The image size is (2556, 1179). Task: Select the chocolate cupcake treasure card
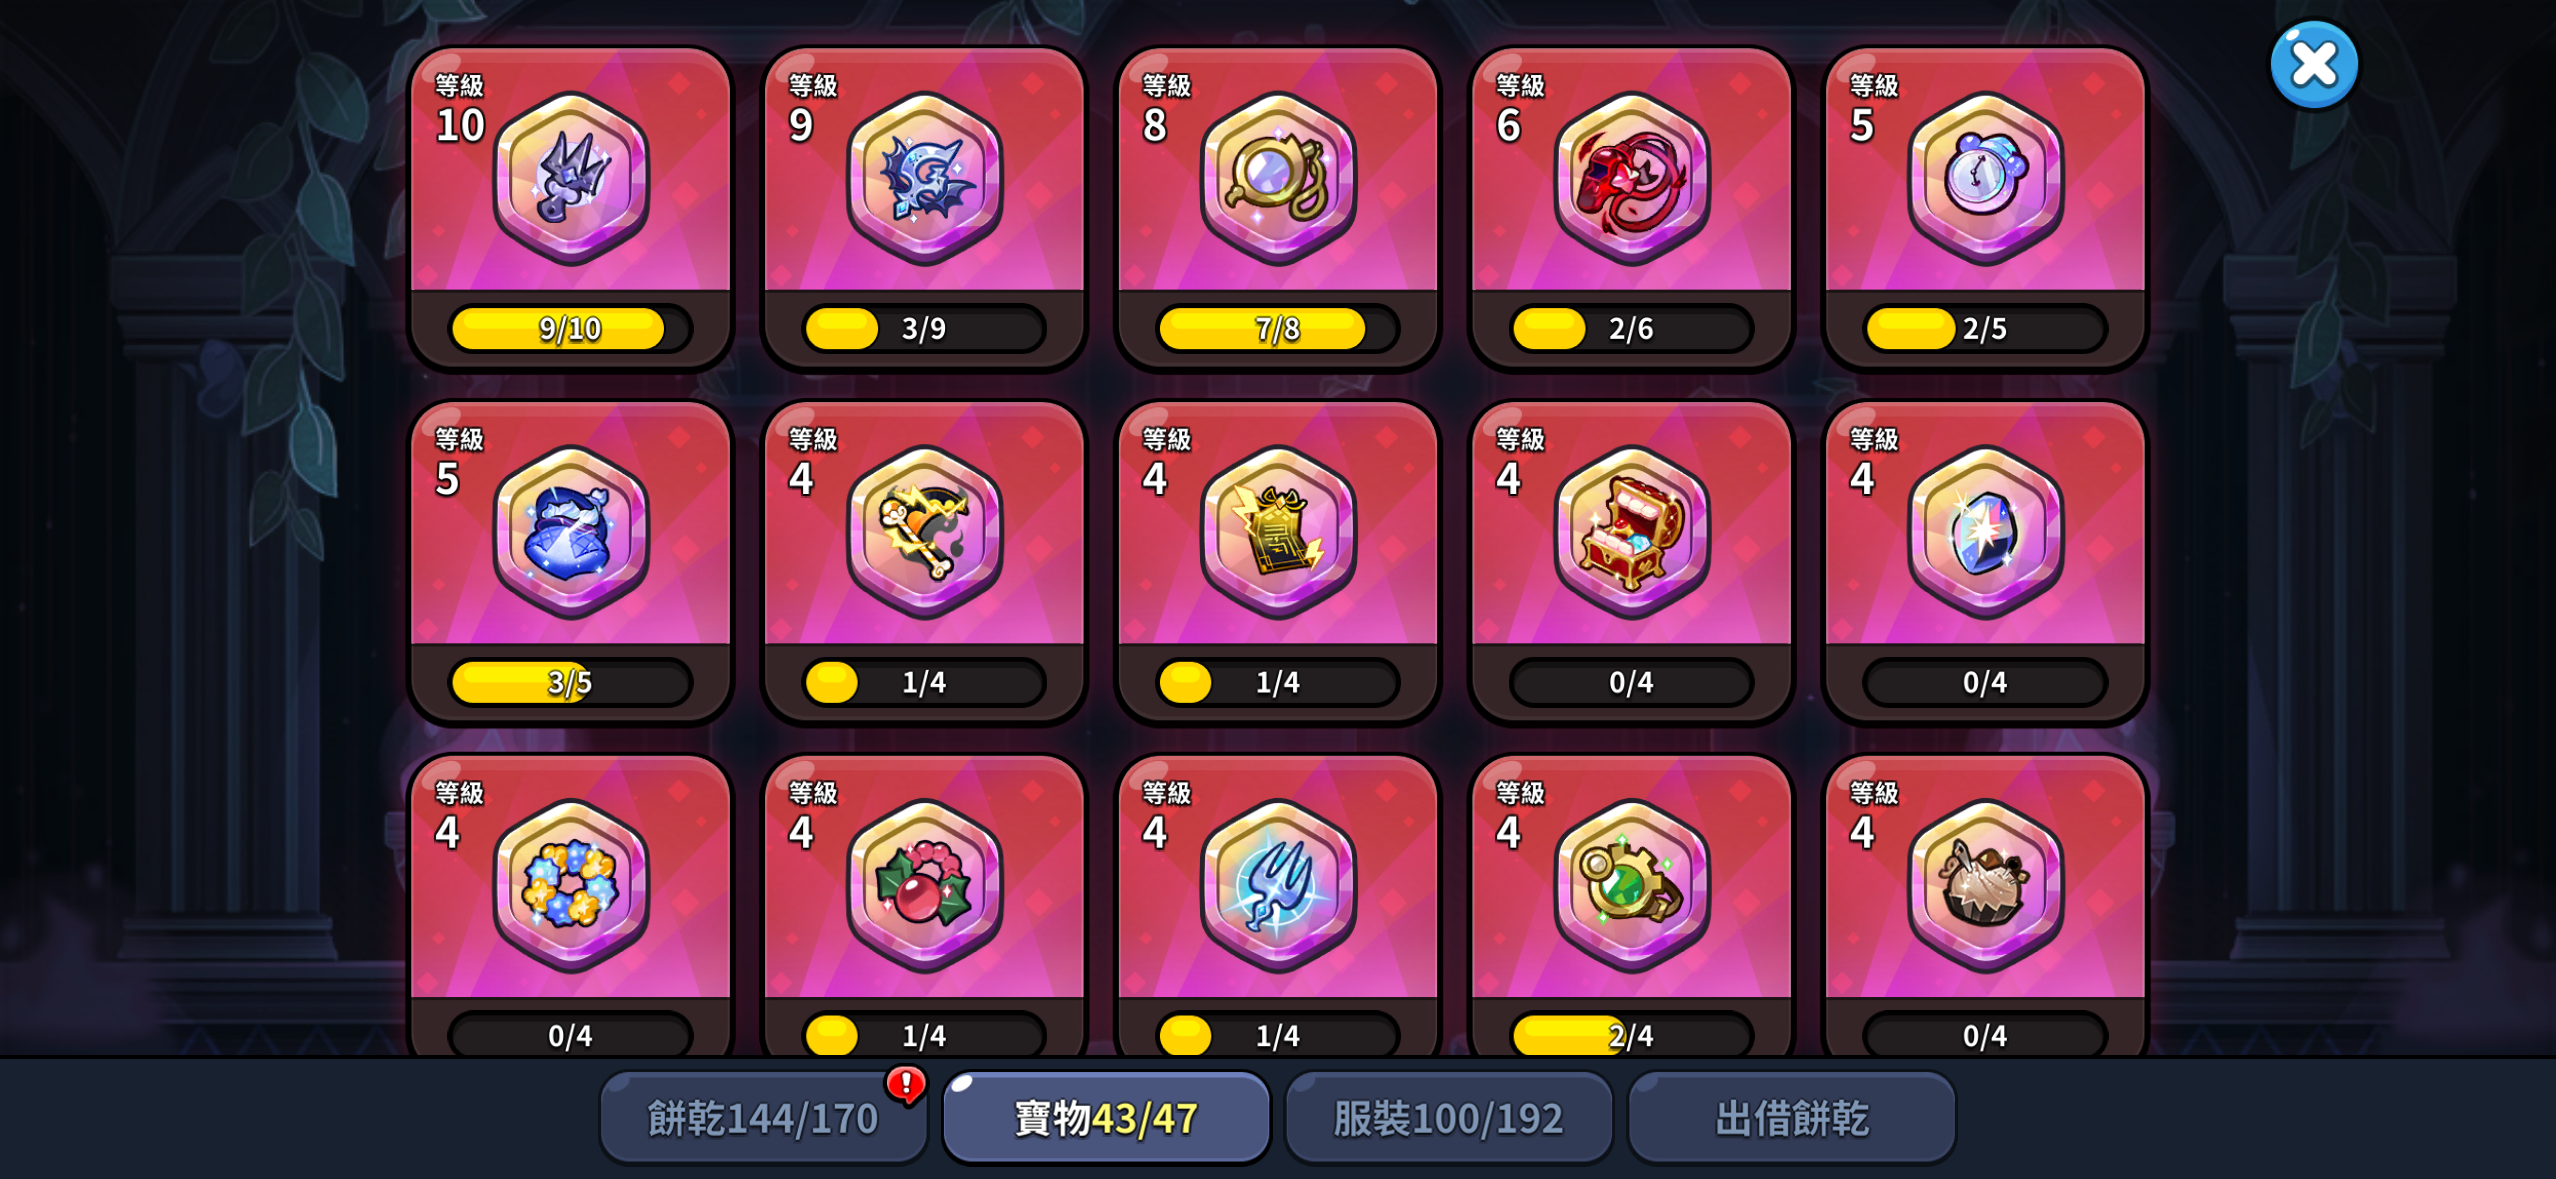click(x=1985, y=905)
